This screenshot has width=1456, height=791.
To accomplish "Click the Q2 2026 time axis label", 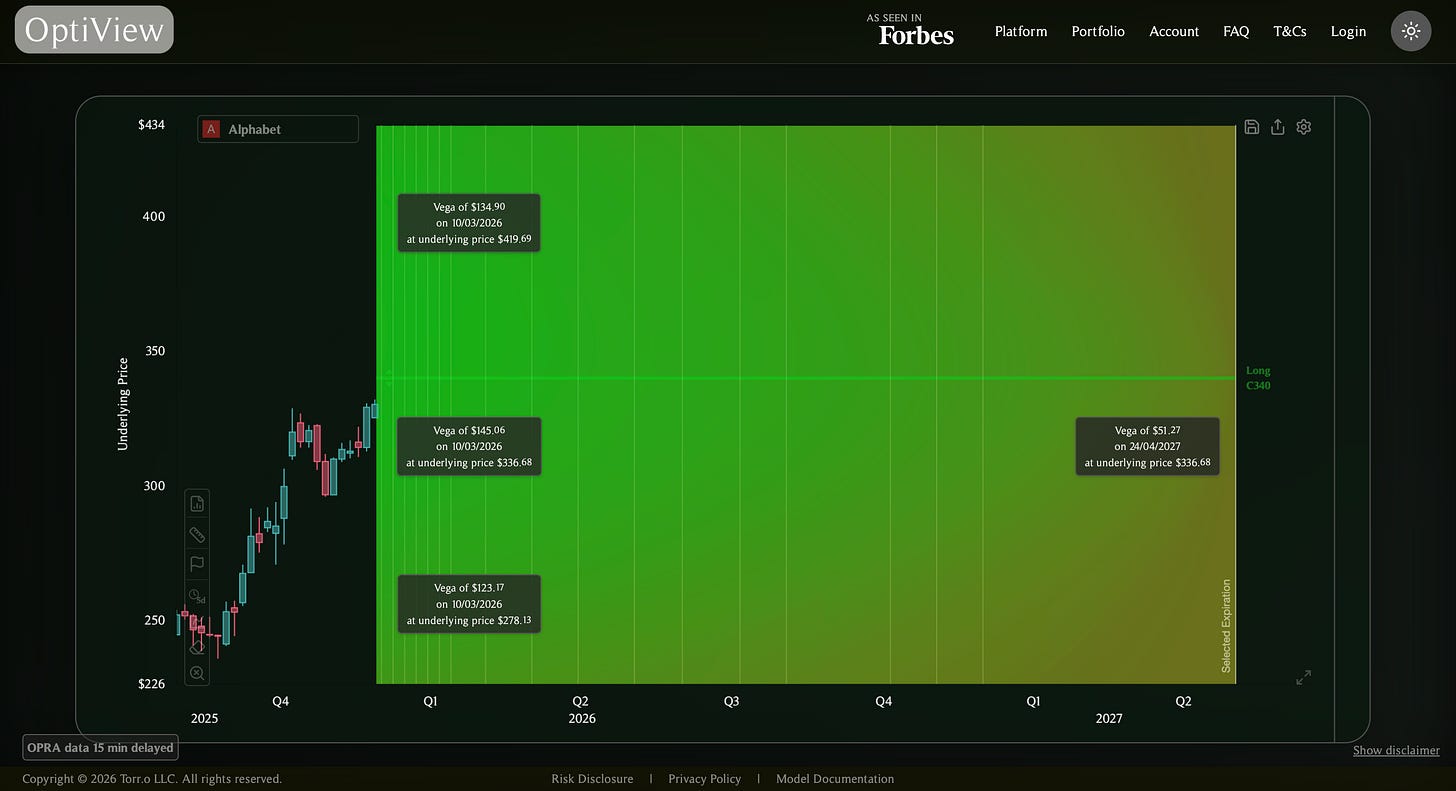I will click(580, 702).
